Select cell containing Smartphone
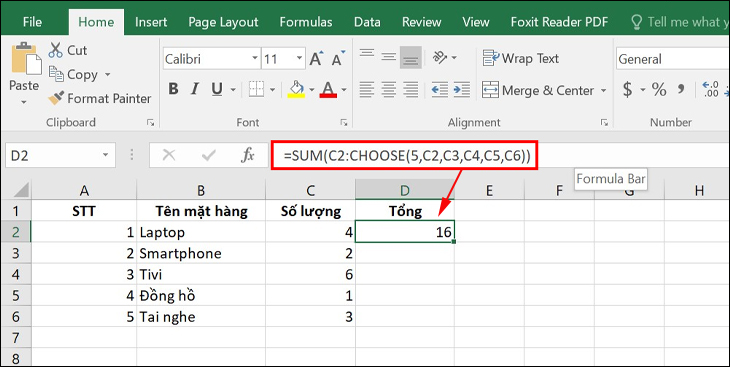730x367 pixels. (201, 253)
